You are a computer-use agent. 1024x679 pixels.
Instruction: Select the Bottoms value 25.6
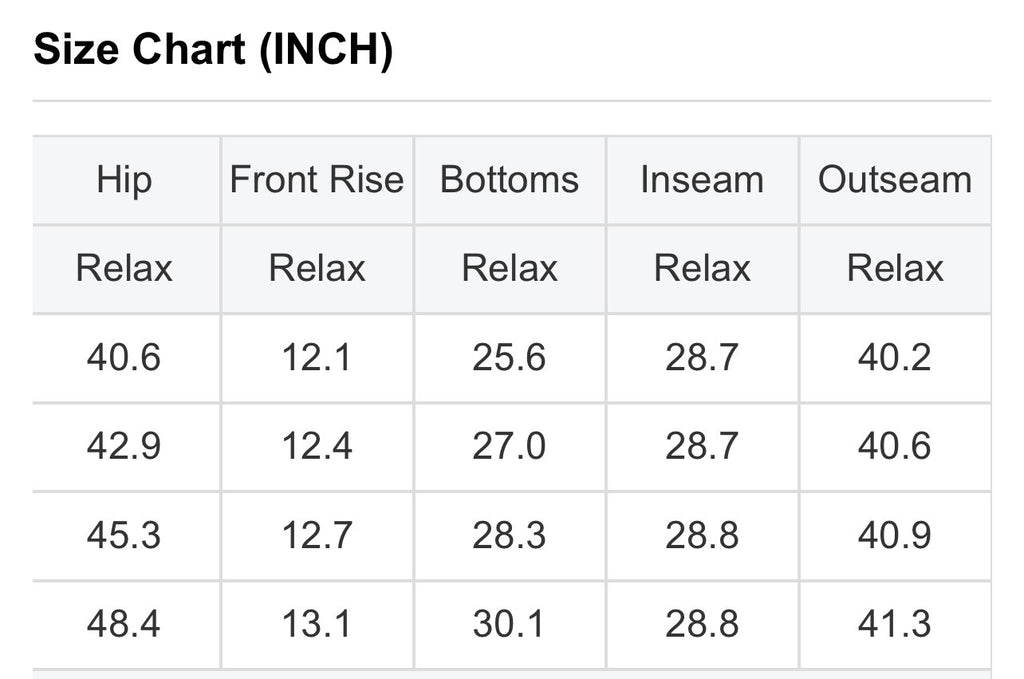pyautogui.click(x=509, y=358)
